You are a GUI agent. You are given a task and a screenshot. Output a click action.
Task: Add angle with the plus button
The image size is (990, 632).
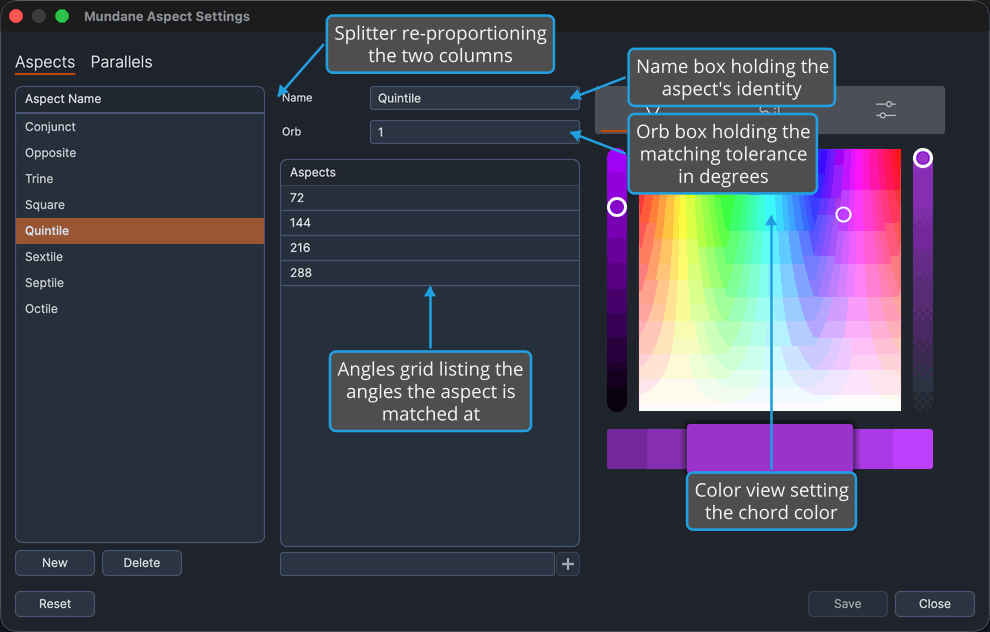pyautogui.click(x=568, y=564)
